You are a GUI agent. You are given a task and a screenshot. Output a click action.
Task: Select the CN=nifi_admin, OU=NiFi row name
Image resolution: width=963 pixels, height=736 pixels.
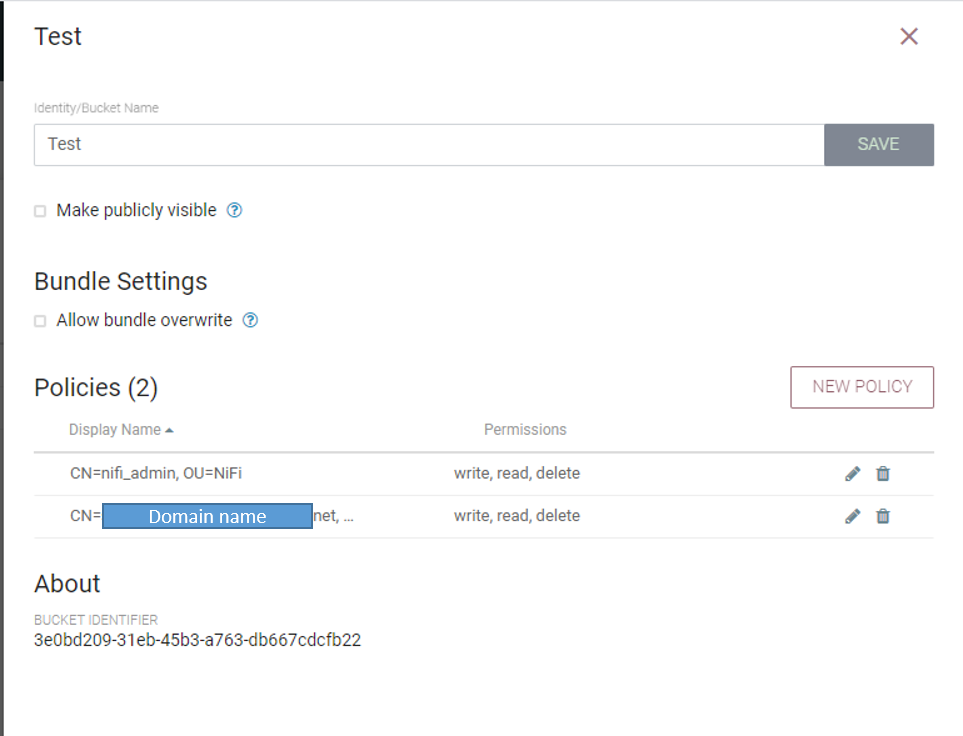[156, 473]
